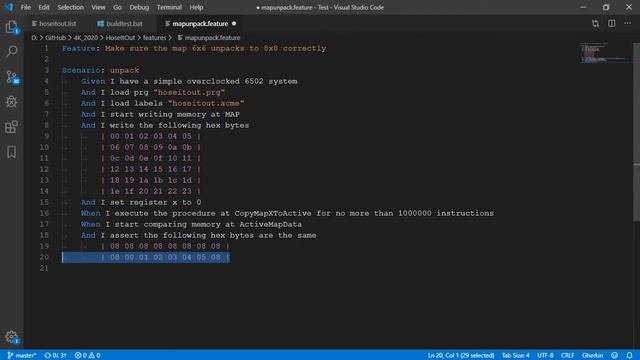The height and width of the screenshot is (360, 640).
Task: Open the Manage gear settings
Action: point(11,337)
